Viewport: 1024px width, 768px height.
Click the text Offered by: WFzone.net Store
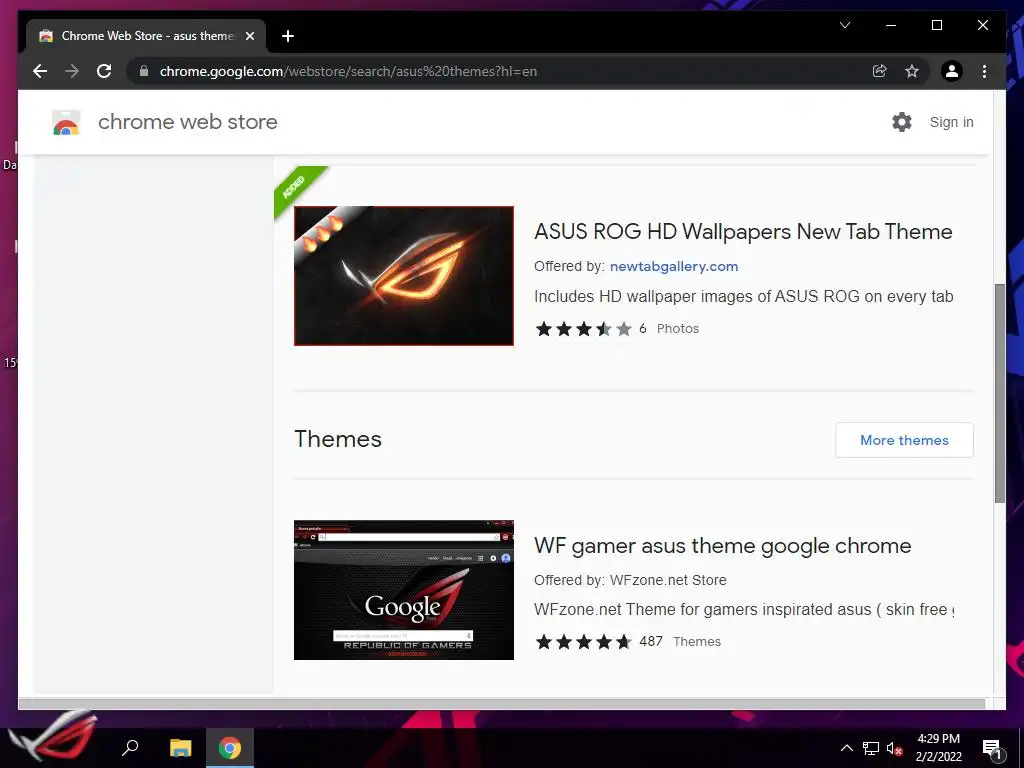point(630,580)
